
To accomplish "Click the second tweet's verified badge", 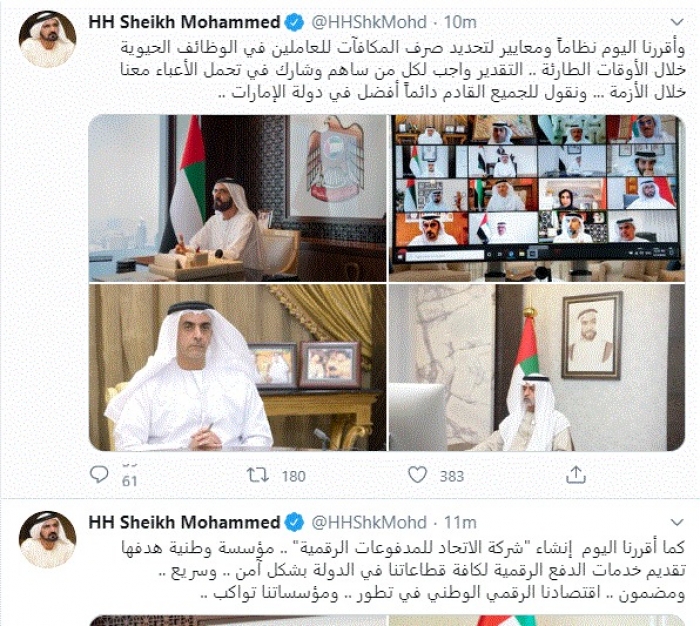I will point(294,522).
